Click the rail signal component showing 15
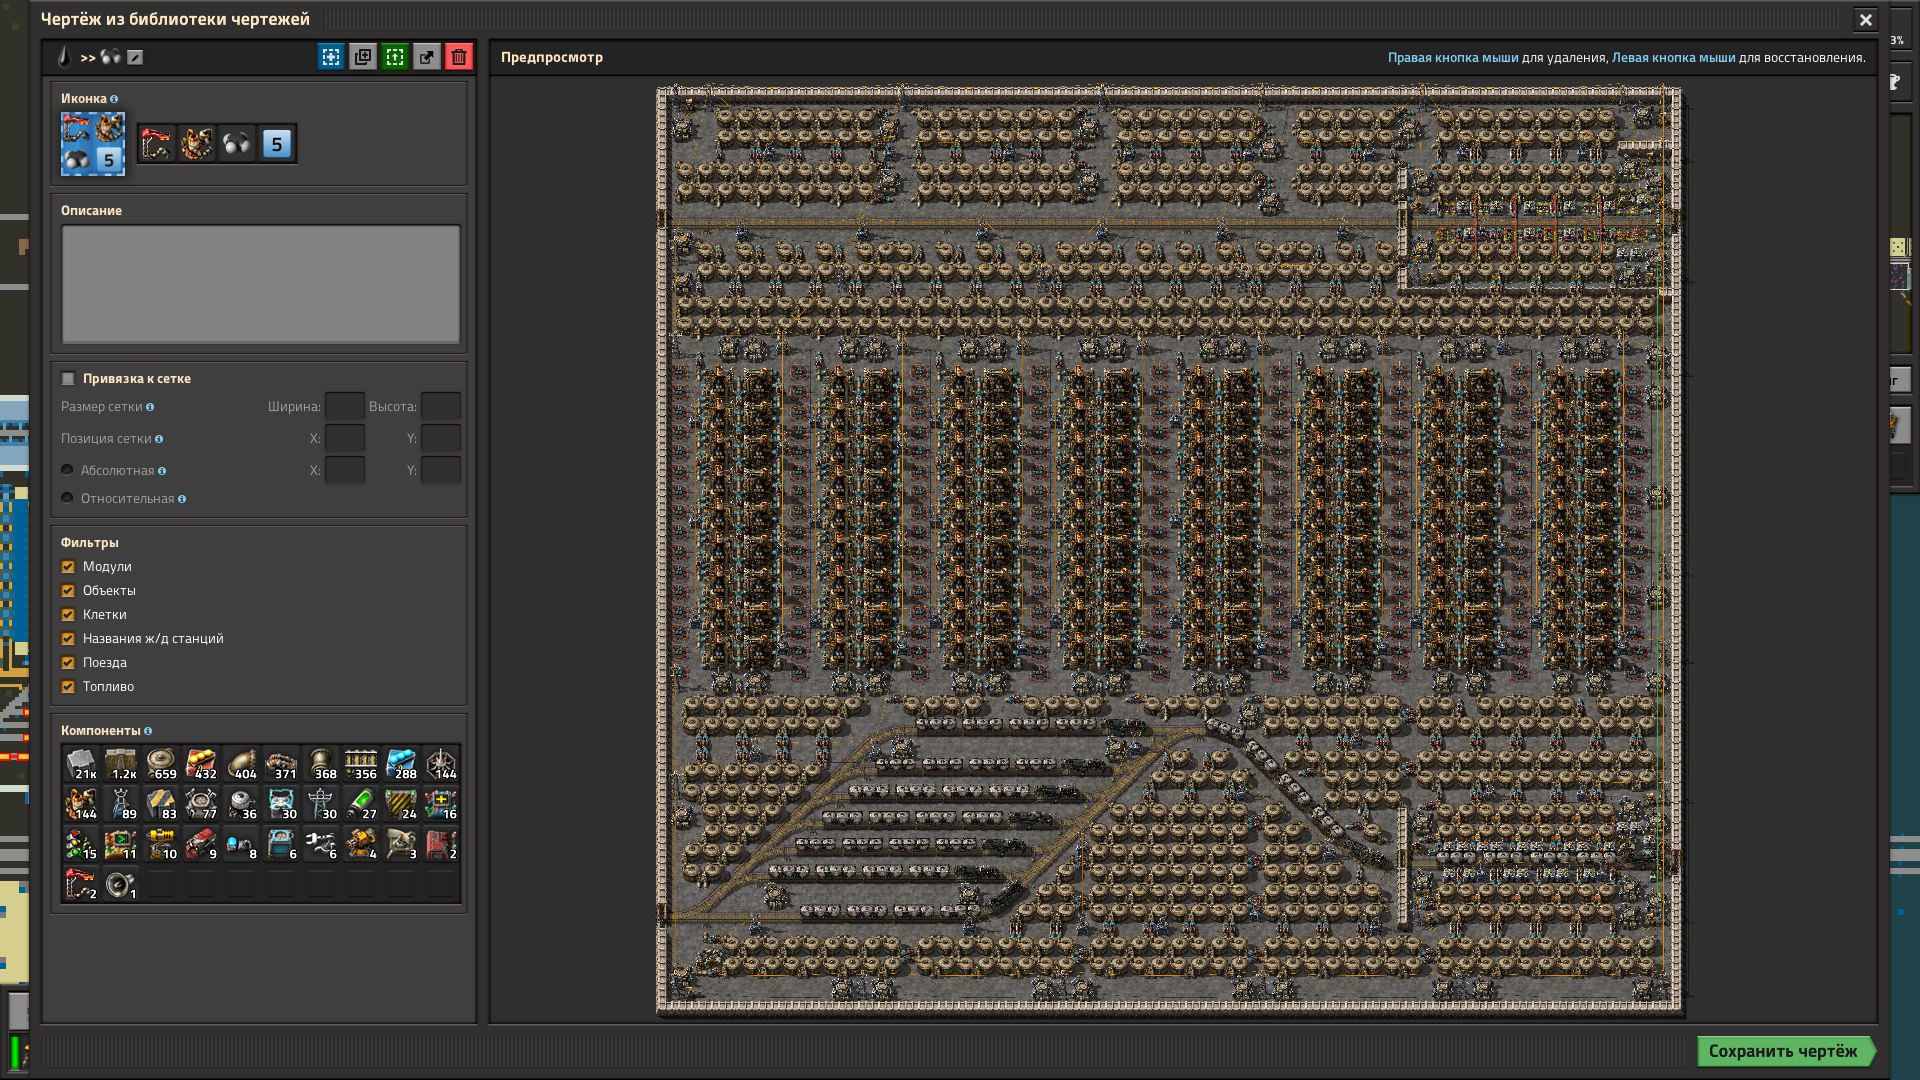1920x1080 pixels. tap(81, 844)
